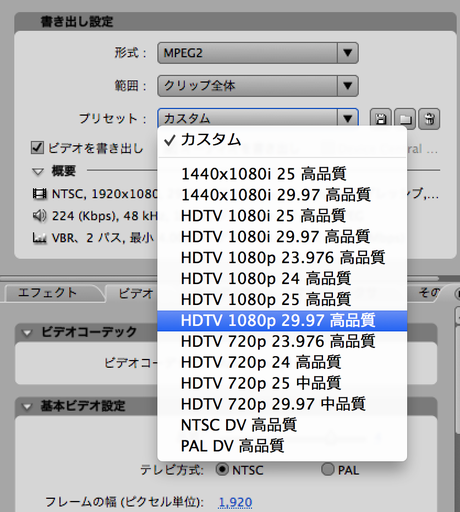The width and height of the screenshot is (460, 512).
Task: Click the delete preset trash icon
Action: (429, 119)
